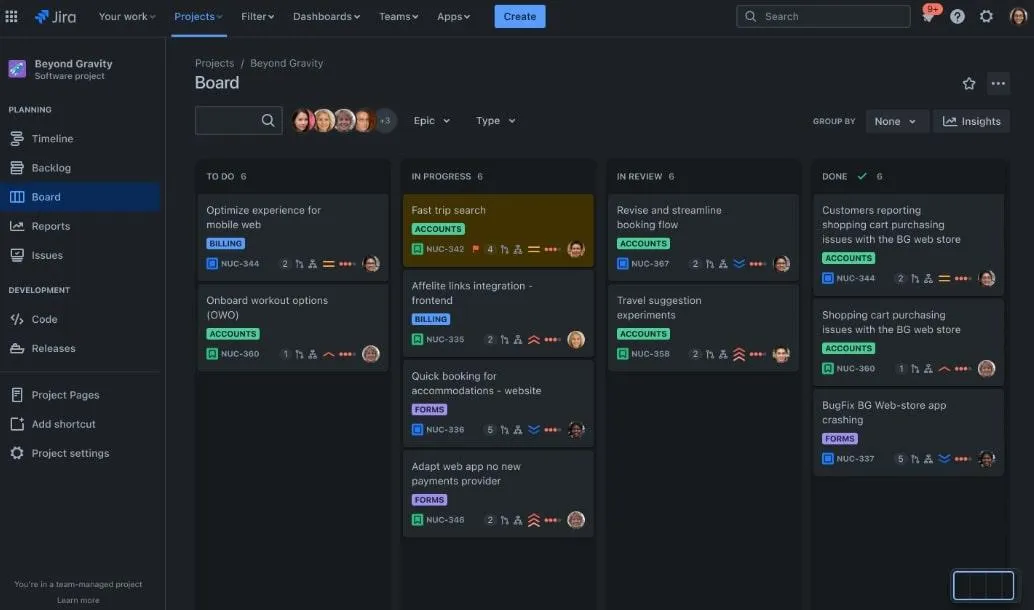Viewport: 1034px width, 610px height.
Task: Open the settings gear in top bar
Action: tap(986, 16)
